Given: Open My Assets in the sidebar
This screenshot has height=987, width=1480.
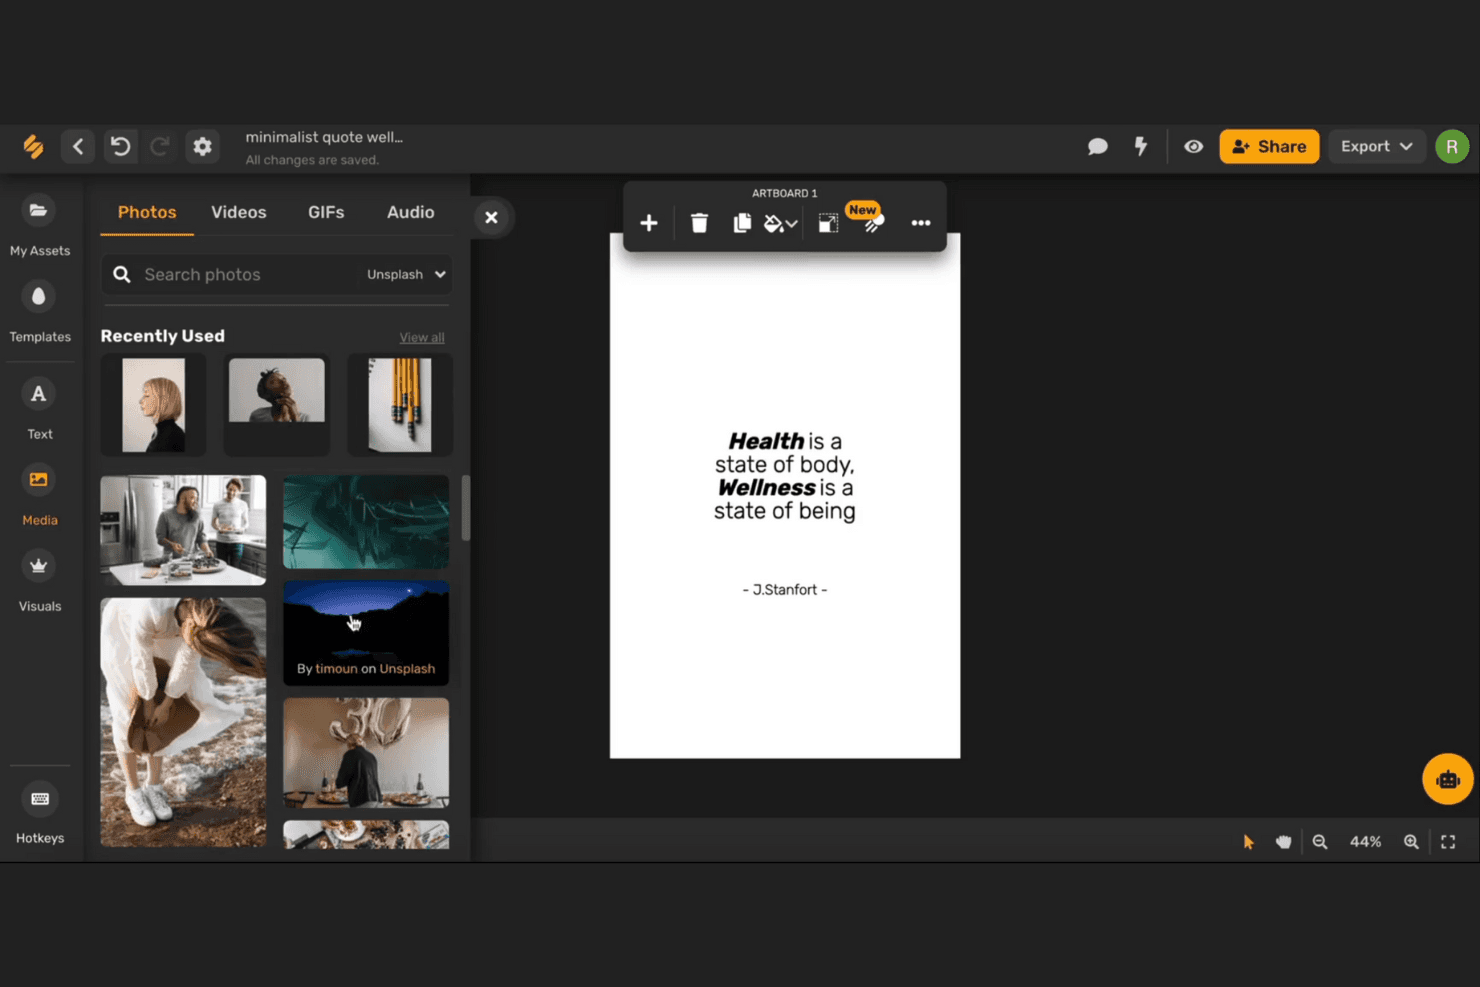Looking at the screenshot, I should (x=40, y=226).
